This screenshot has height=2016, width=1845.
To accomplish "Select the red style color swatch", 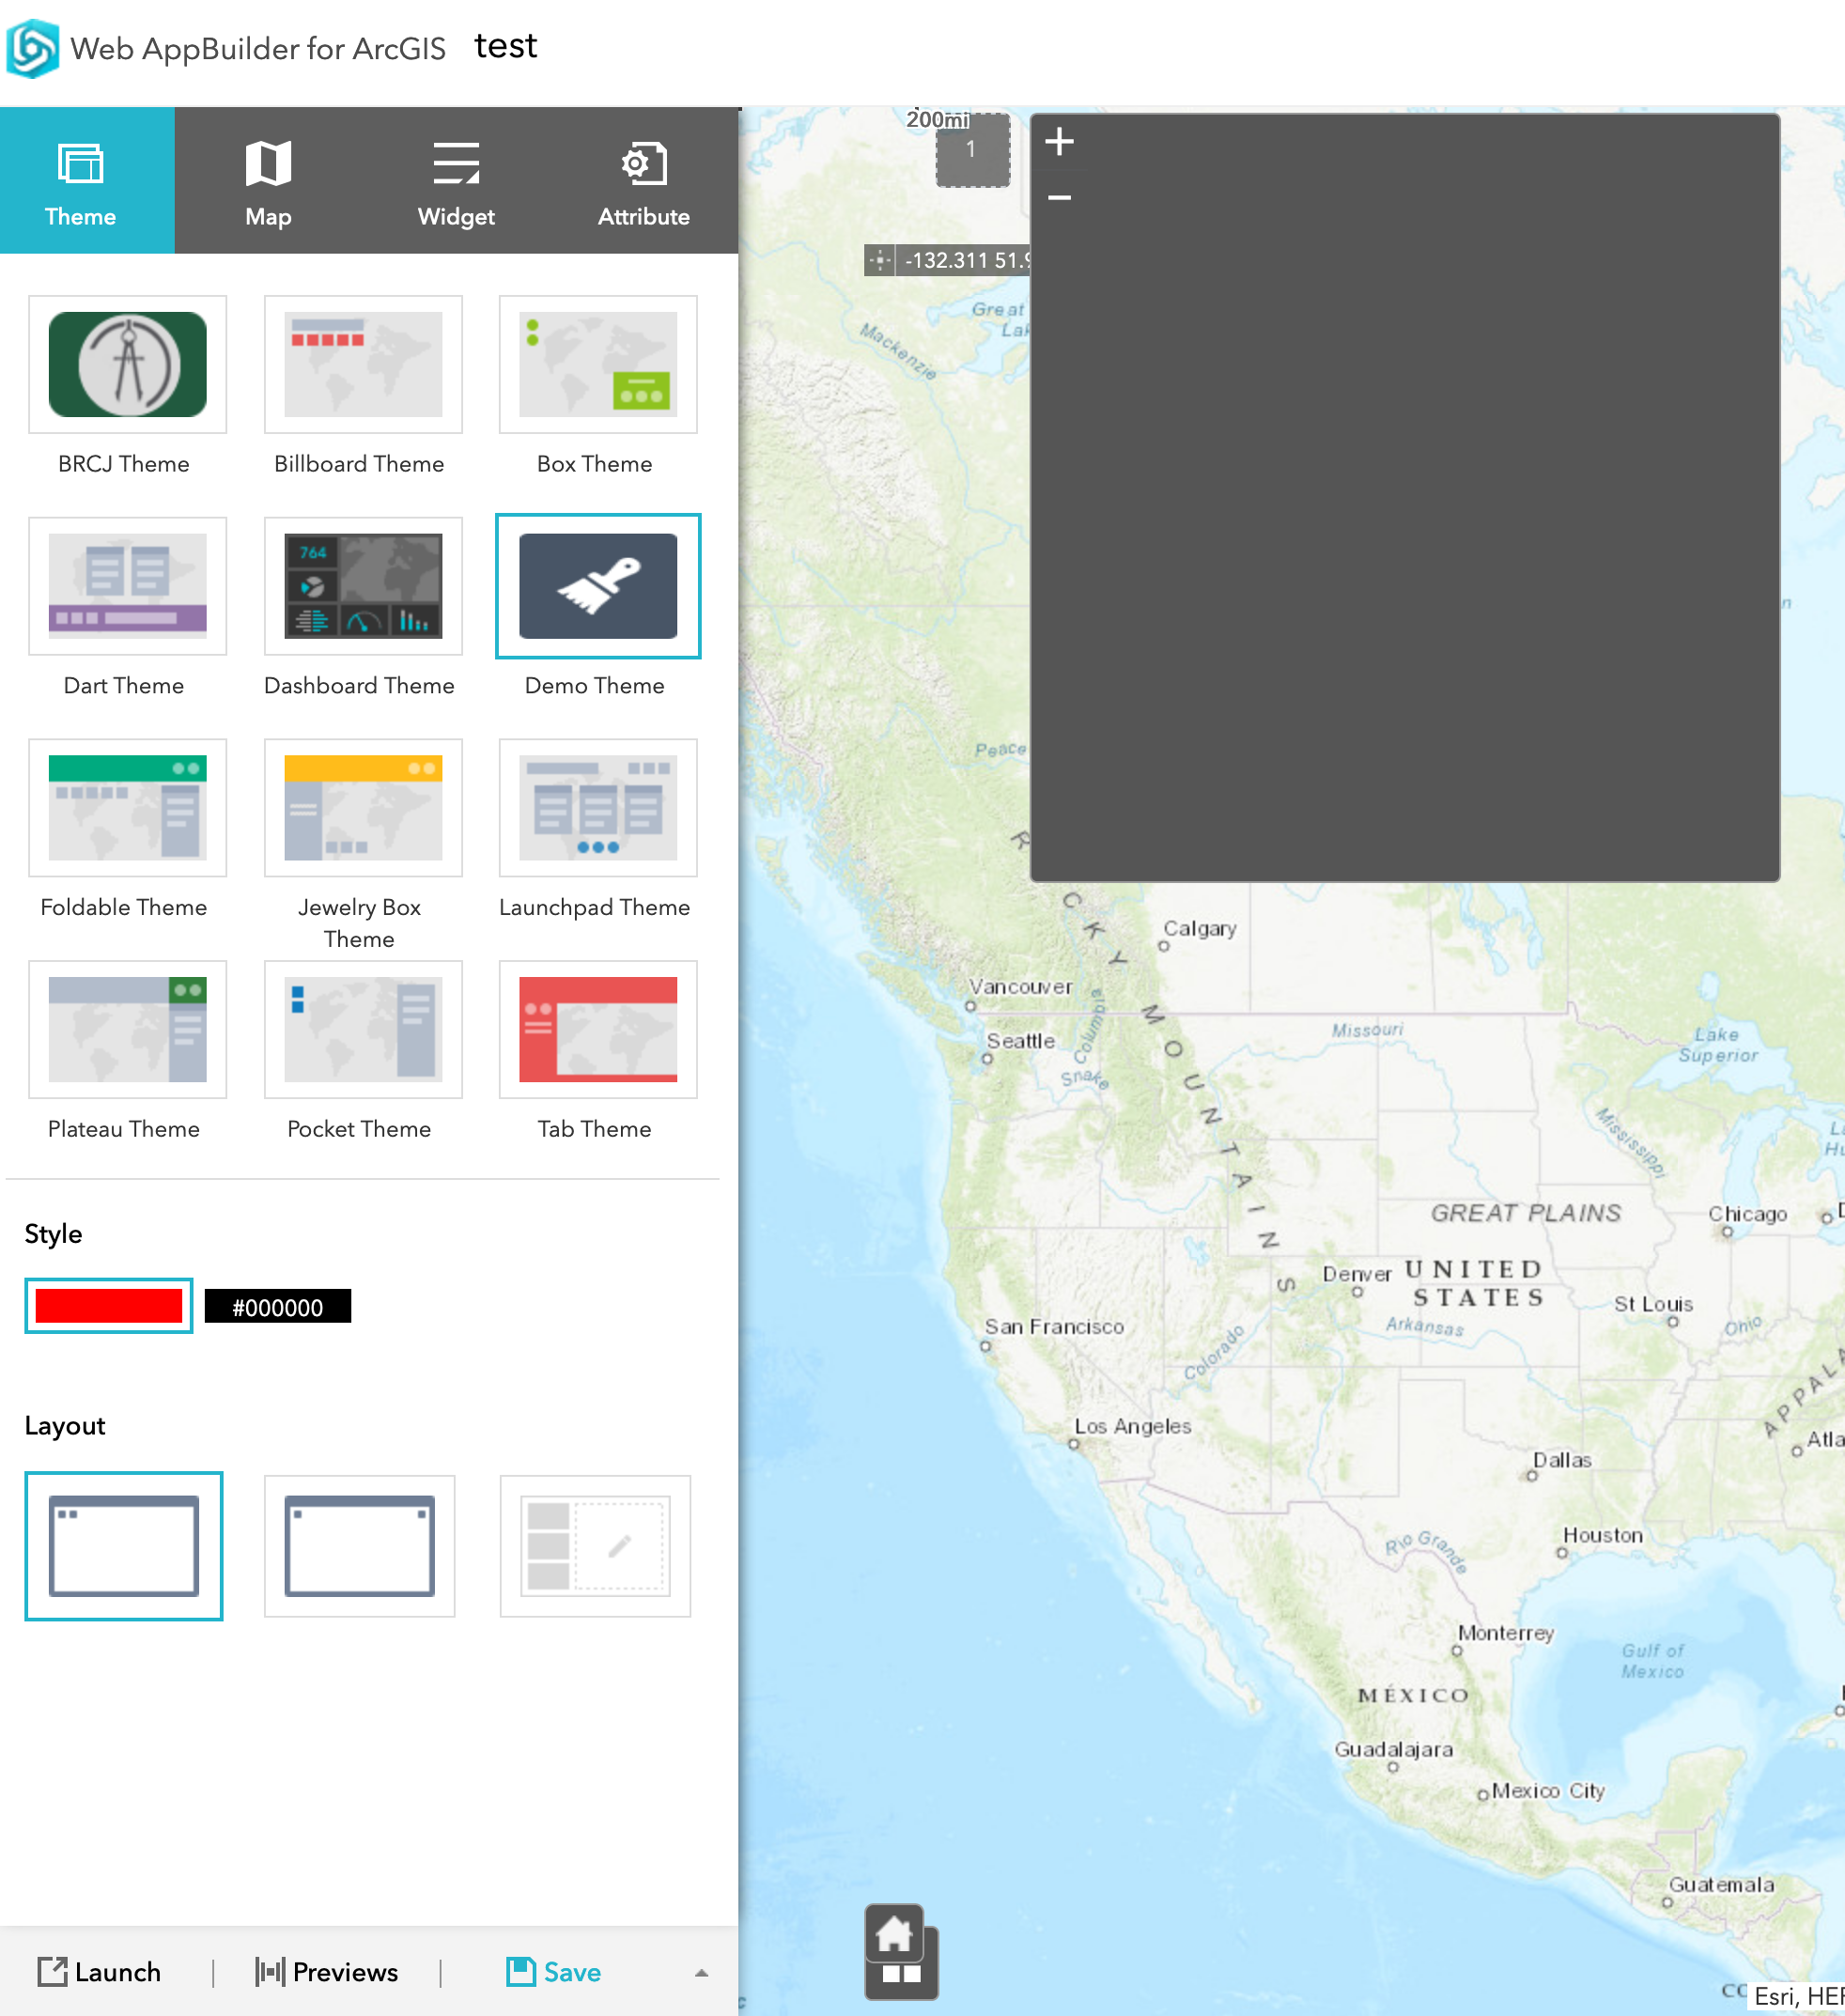I will point(109,1306).
